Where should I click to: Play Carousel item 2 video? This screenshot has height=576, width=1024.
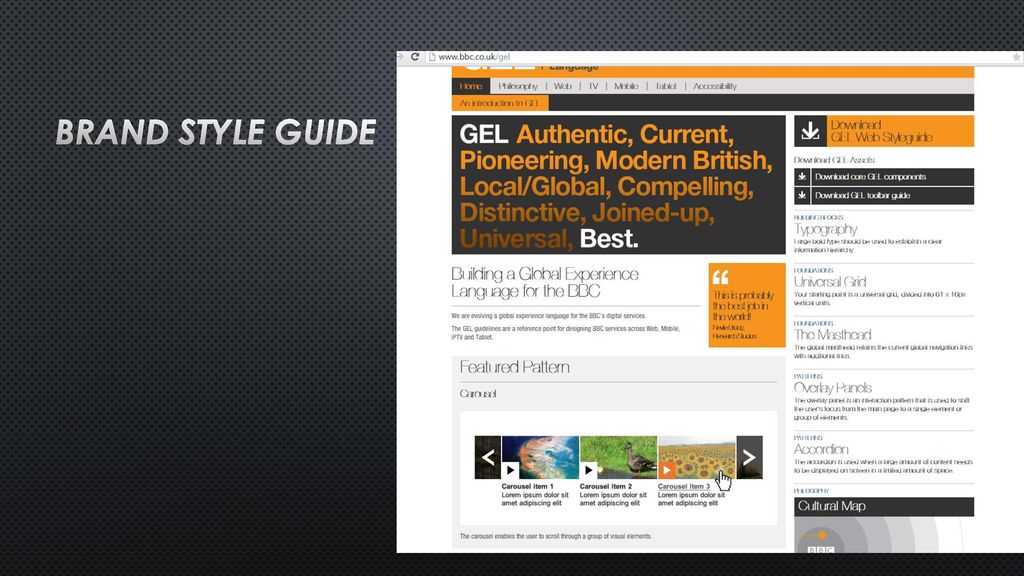[588, 470]
